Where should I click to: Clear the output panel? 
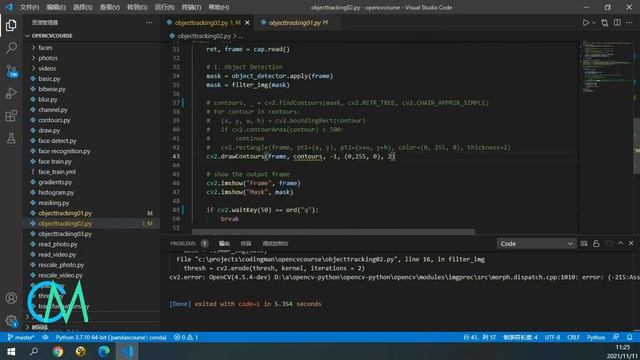(584, 244)
